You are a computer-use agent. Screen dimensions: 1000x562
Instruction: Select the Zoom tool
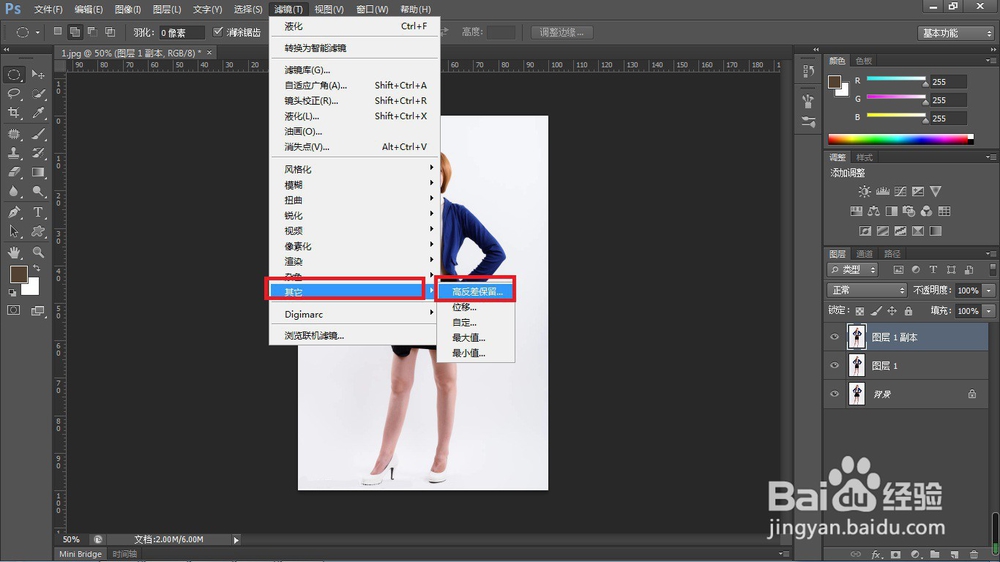[x=38, y=253]
